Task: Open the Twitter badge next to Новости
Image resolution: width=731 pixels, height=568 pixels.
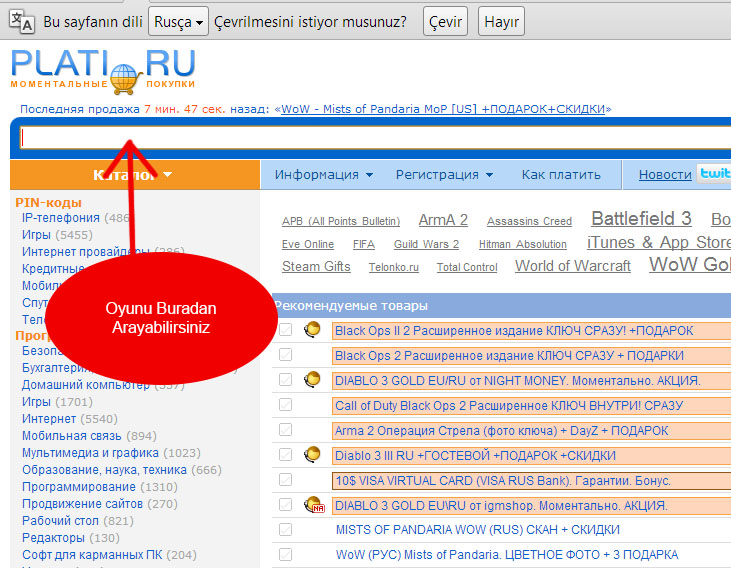Action: (714, 173)
